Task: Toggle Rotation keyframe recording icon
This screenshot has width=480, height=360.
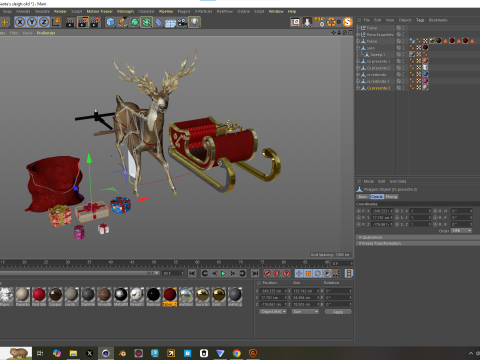Action: [x=318, y=273]
